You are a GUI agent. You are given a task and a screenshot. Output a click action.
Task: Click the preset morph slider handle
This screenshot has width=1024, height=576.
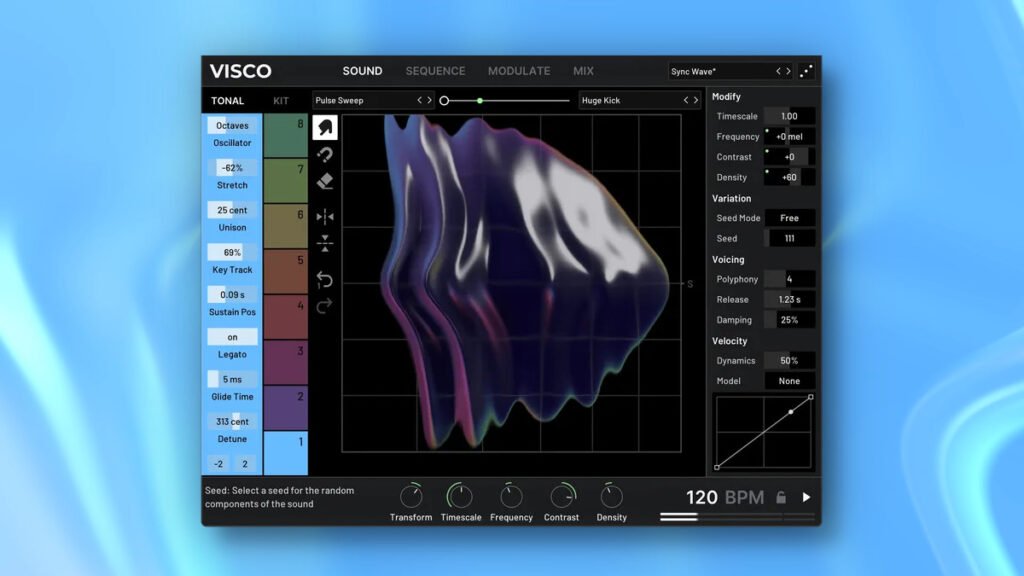(480, 100)
